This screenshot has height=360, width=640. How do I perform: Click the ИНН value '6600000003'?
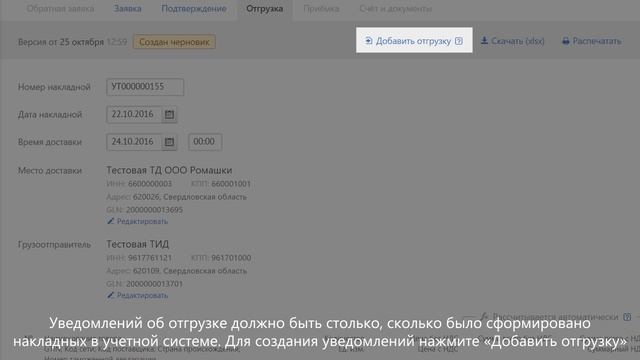point(150,184)
